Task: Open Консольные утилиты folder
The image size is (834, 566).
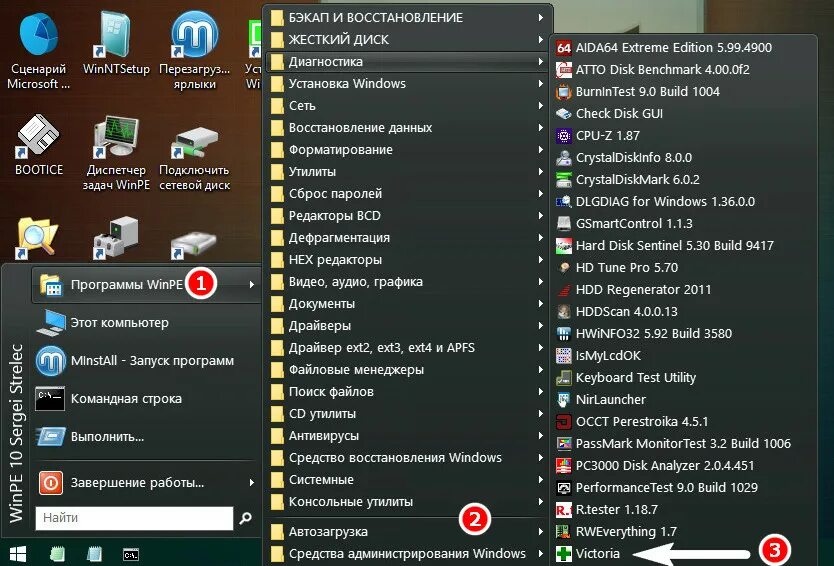Action: coord(408,502)
